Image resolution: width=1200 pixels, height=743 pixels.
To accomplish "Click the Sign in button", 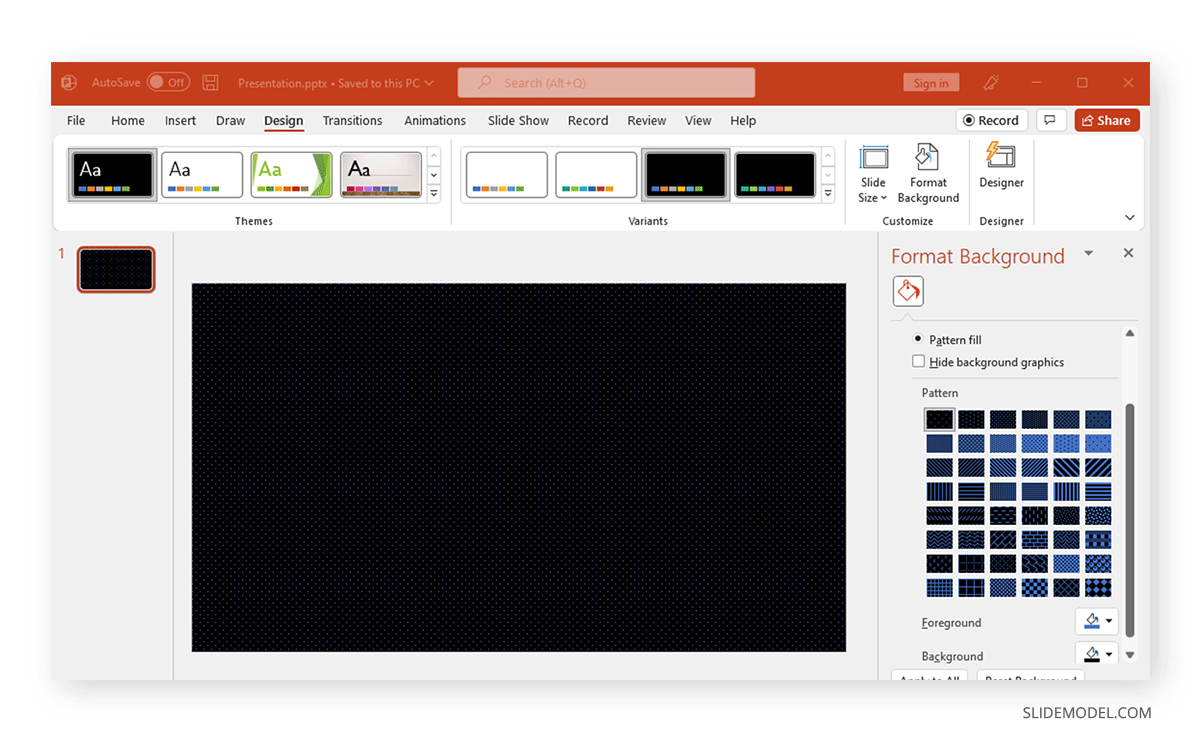I will click(x=930, y=82).
